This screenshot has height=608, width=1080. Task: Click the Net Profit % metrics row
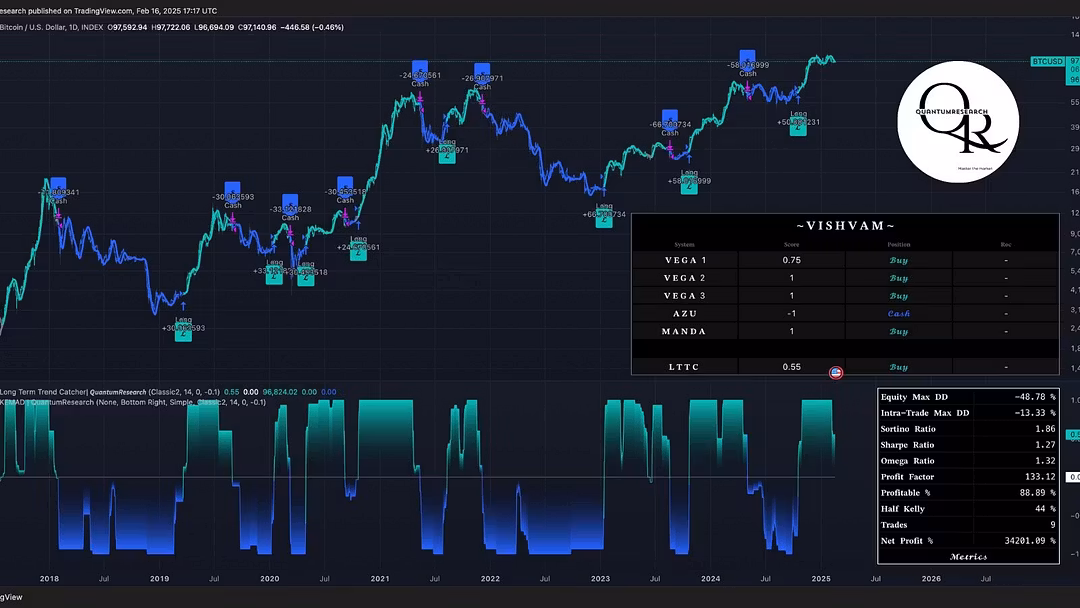(x=967, y=540)
